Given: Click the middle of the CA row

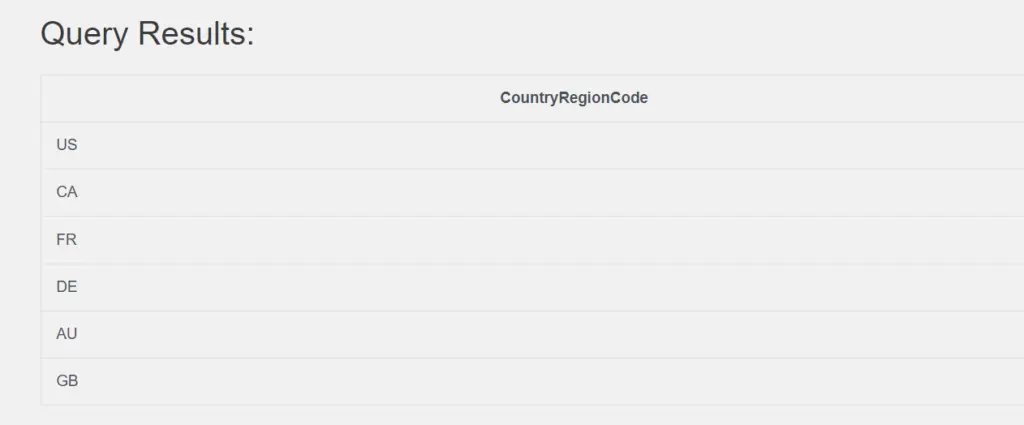Looking at the screenshot, I should click(x=532, y=193).
